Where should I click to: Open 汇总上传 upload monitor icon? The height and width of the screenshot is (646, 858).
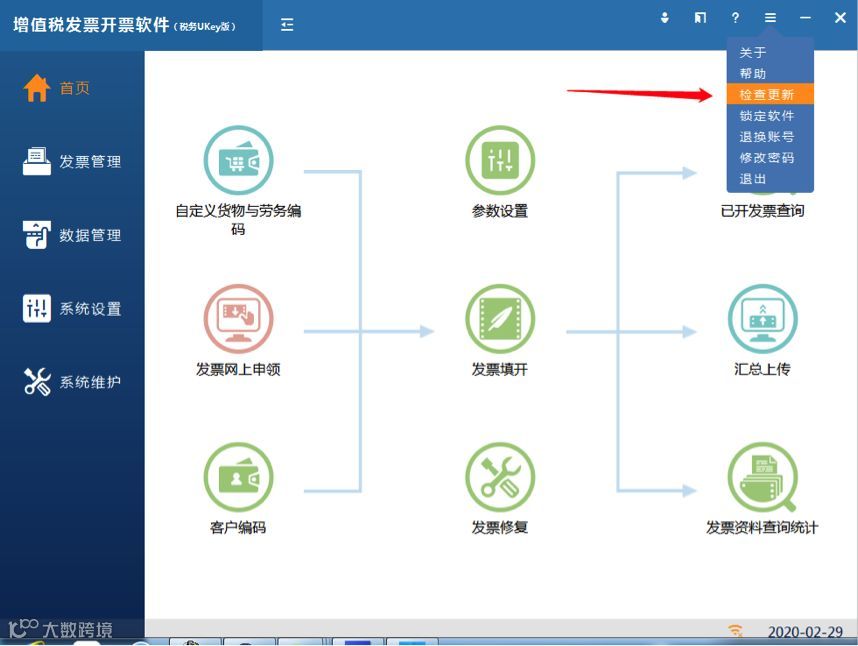(762, 319)
